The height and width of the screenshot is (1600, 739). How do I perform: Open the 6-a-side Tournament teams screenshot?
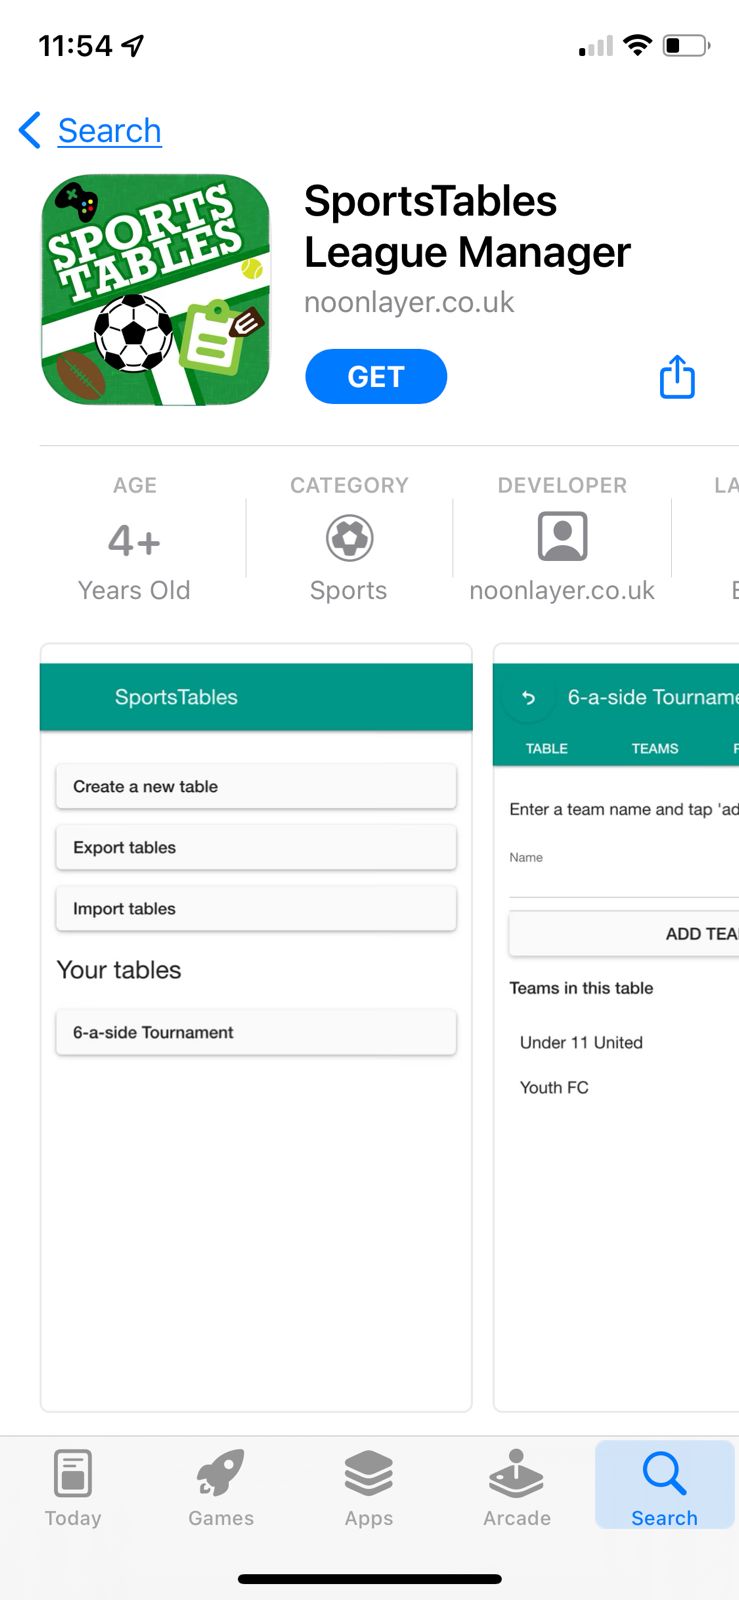click(x=616, y=1028)
